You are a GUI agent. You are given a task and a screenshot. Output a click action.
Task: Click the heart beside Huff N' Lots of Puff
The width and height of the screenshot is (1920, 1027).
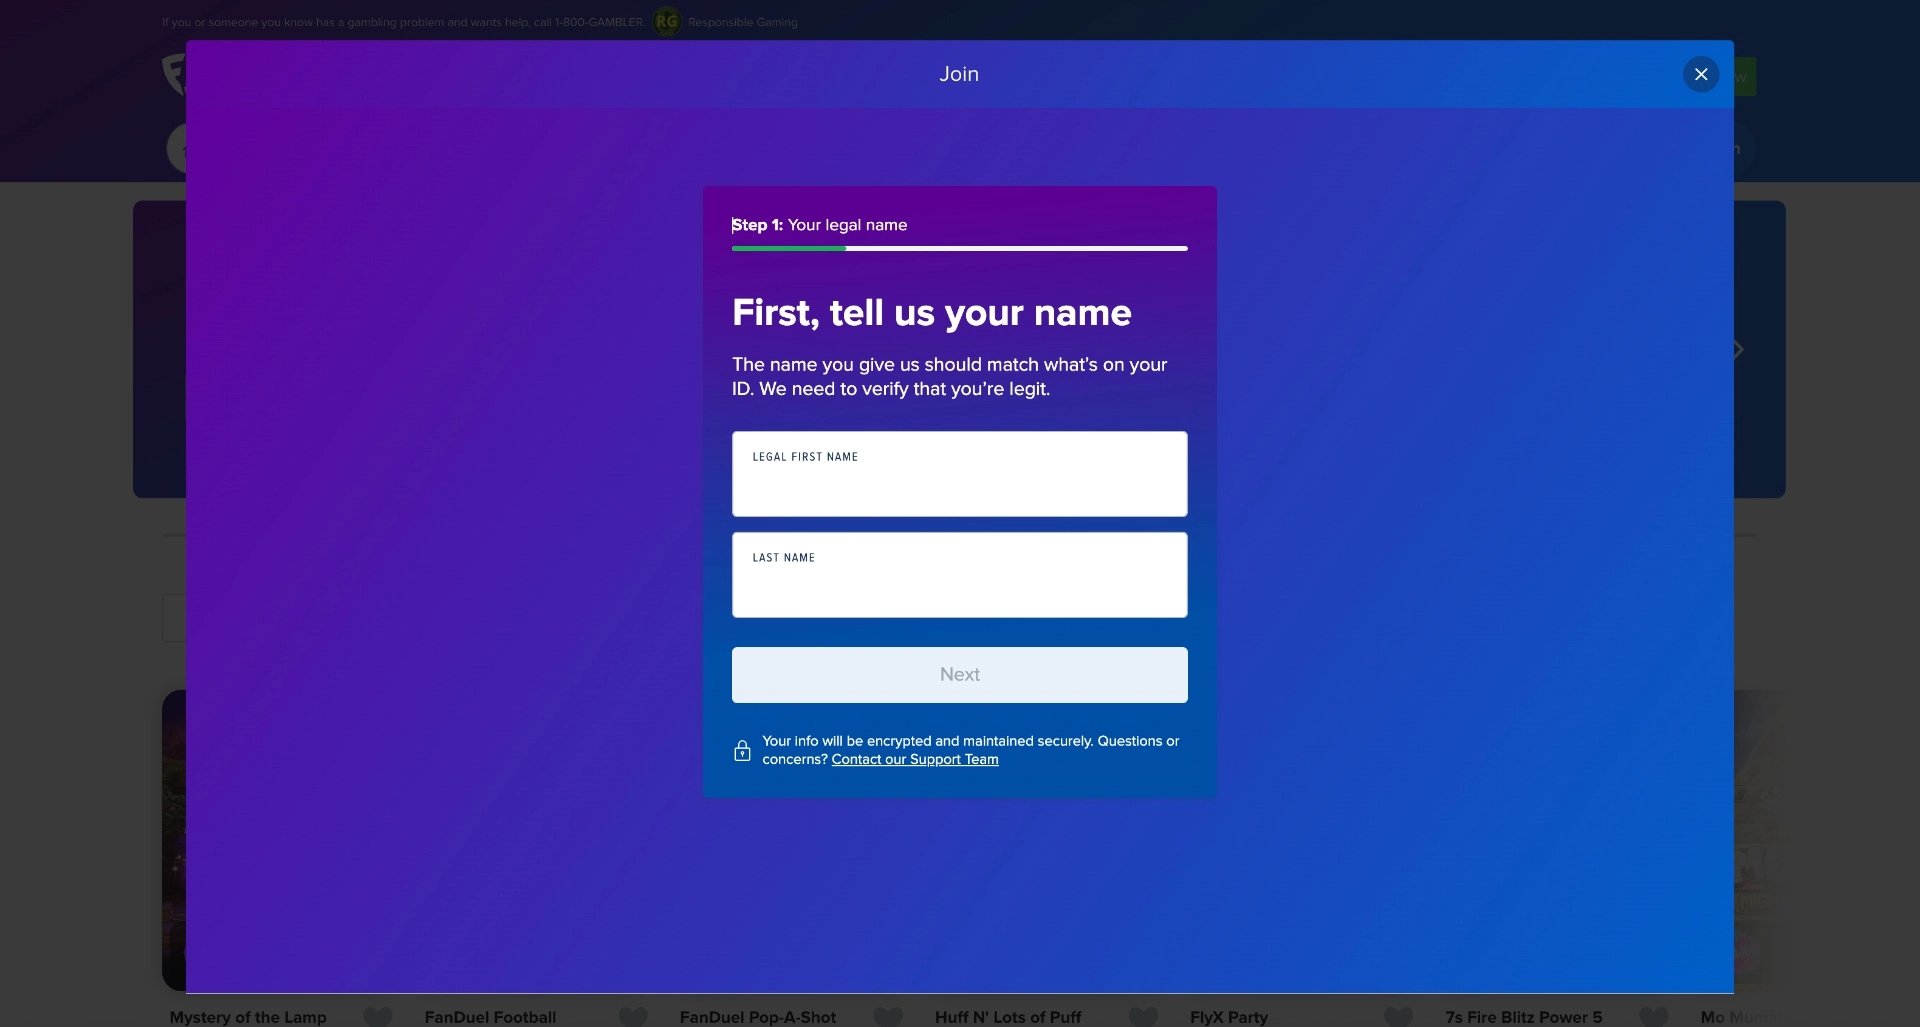[x=1142, y=1016]
